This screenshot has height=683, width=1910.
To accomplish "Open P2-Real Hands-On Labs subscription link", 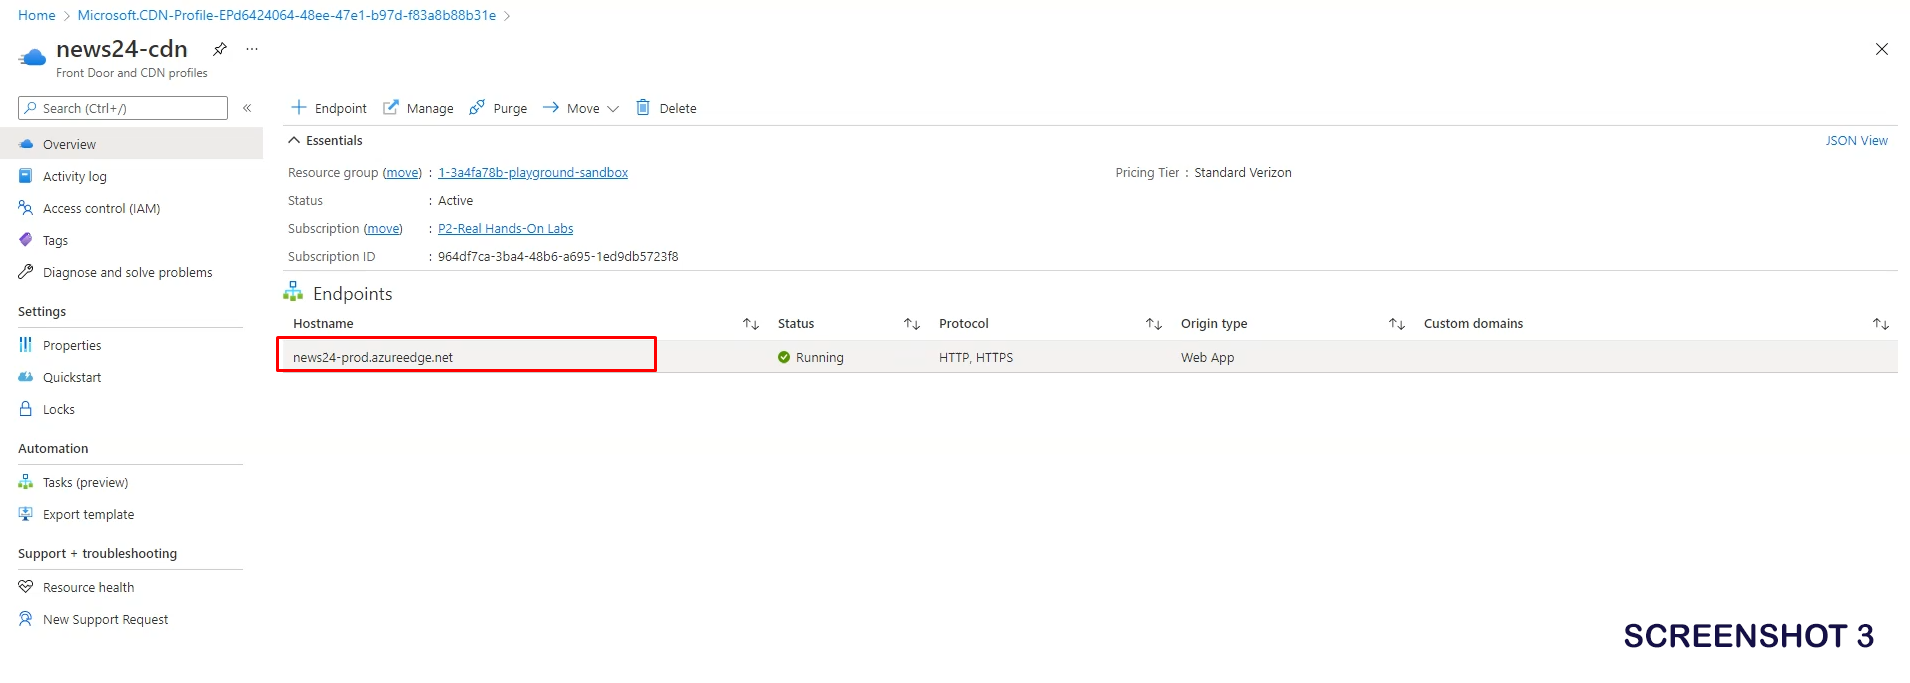I will pyautogui.click(x=505, y=229).
